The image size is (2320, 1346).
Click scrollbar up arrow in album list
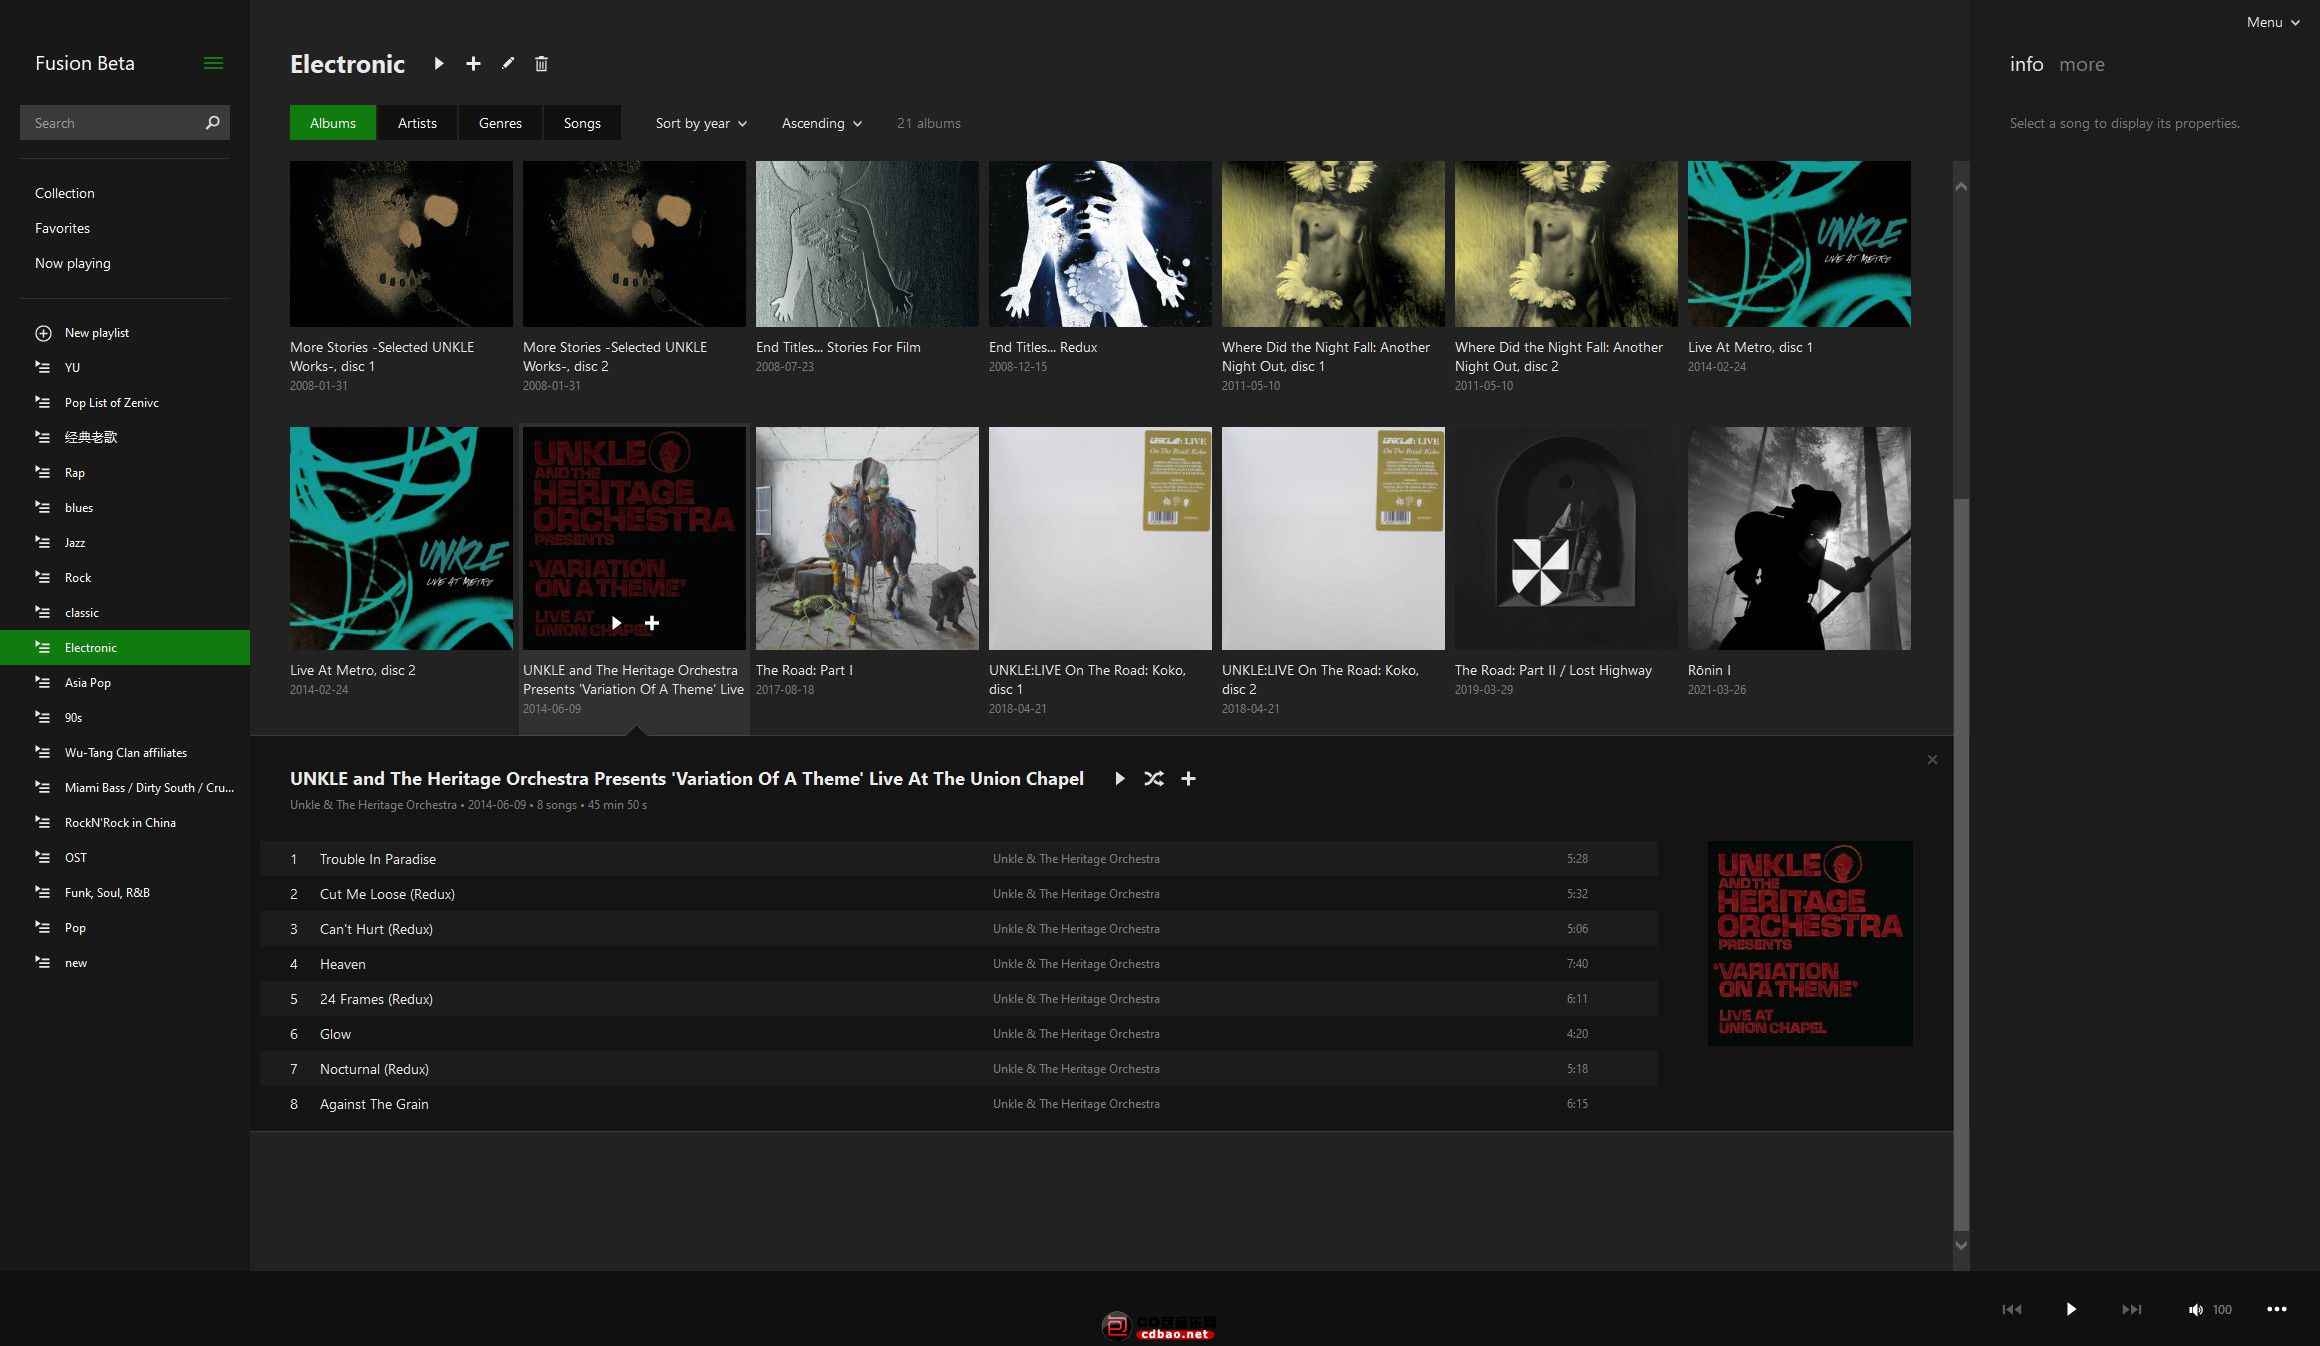pos(1961,187)
